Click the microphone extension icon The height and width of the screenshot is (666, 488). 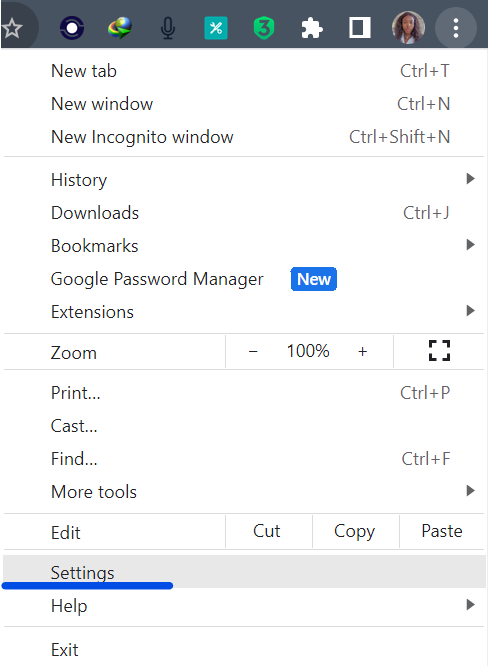[168, 28]
